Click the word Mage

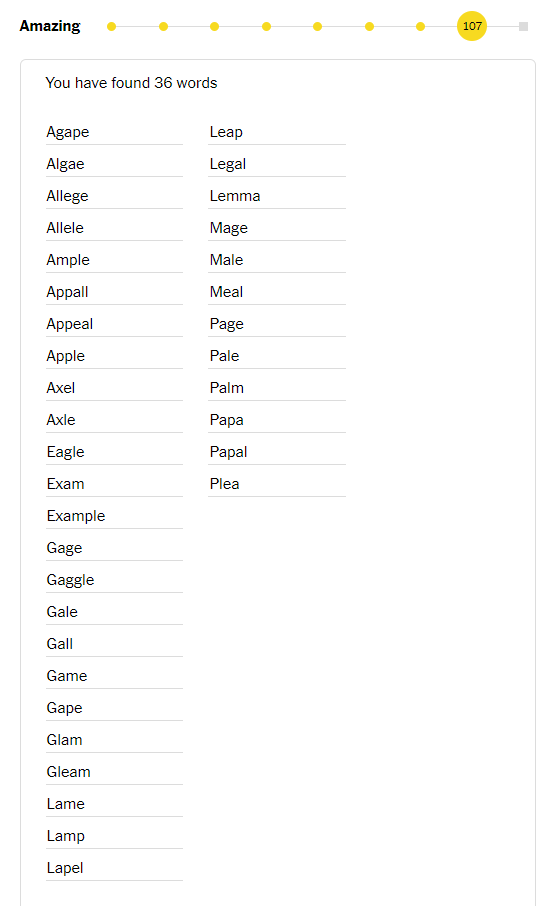click(x=228, y=228)
